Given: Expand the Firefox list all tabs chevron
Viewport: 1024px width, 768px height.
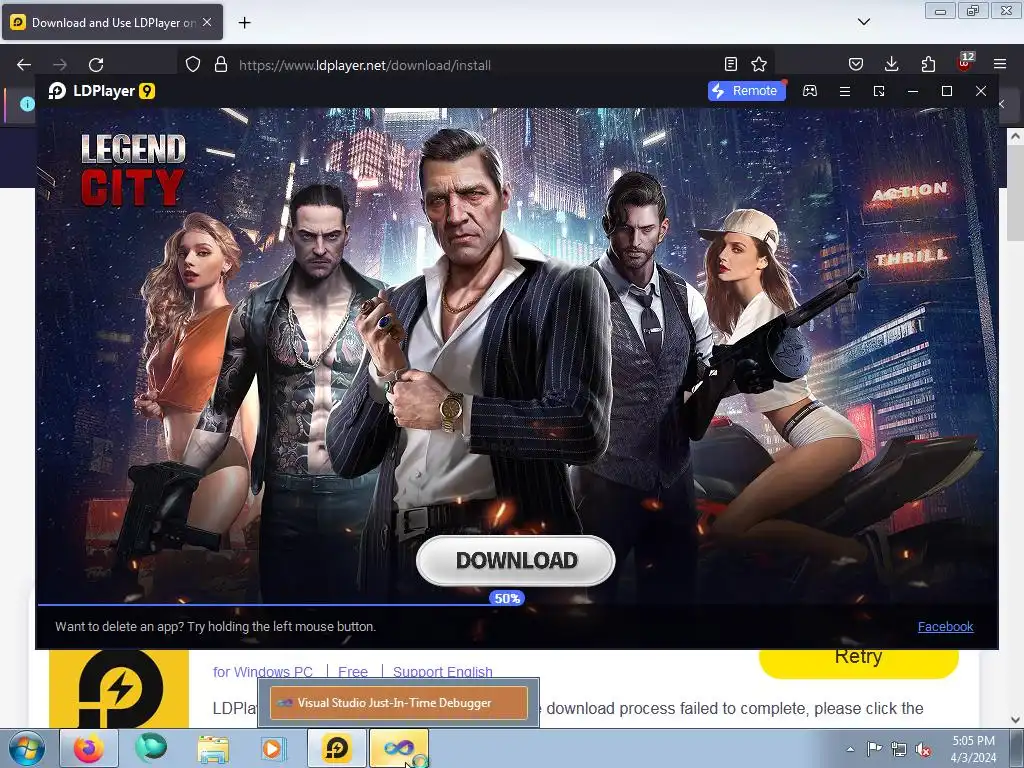Looking at the screenshot, I should (x=864, y=22).
